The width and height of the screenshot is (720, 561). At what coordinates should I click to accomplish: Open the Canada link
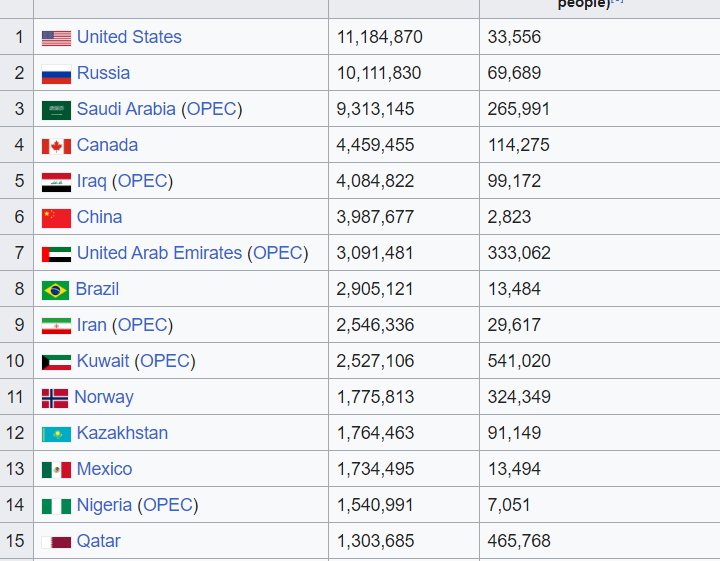(107, 145)
